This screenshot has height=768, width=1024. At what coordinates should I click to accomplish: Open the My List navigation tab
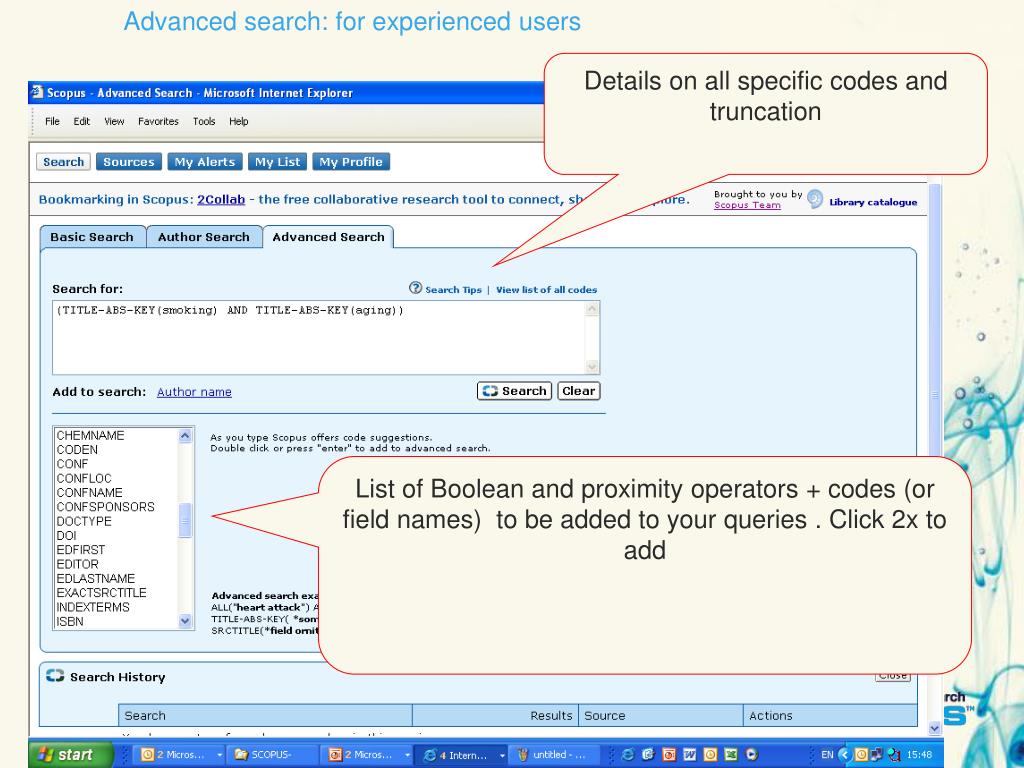coord(278,162)
